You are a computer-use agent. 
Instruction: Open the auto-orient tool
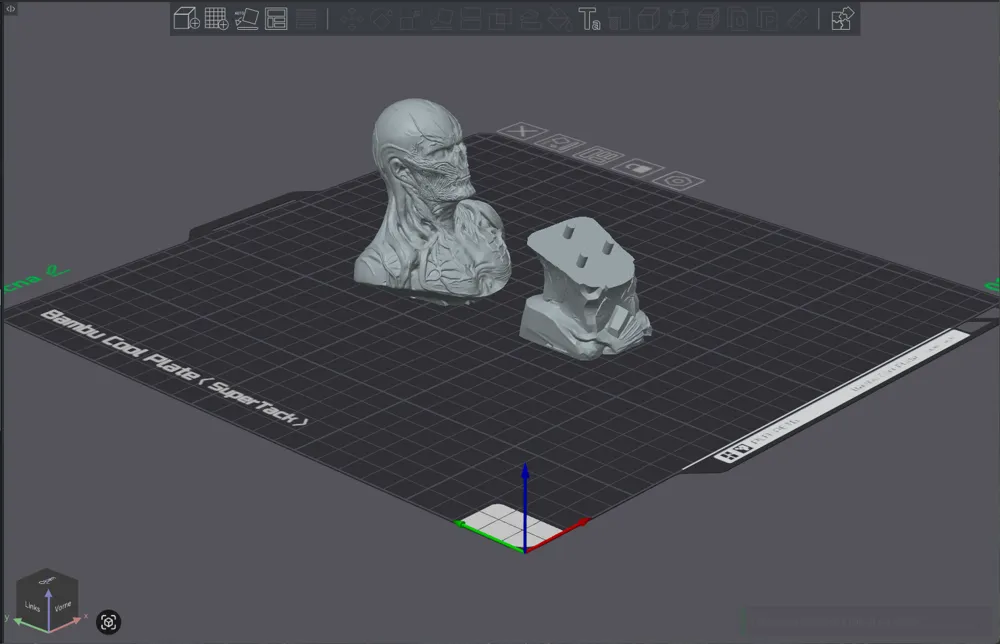[246, 17]
